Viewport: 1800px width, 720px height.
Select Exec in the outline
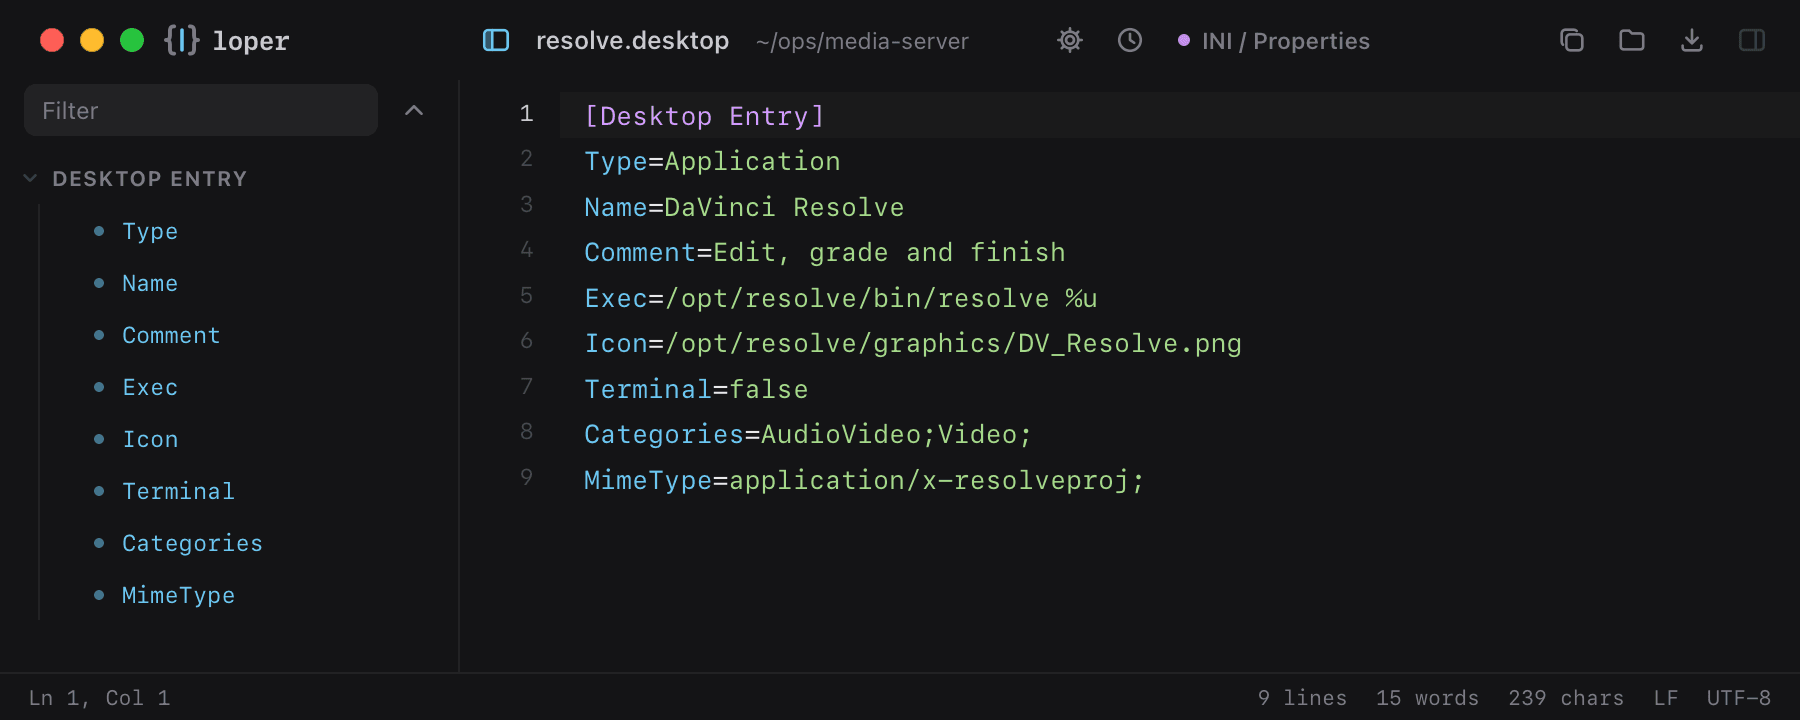click(x=150, y=387)
